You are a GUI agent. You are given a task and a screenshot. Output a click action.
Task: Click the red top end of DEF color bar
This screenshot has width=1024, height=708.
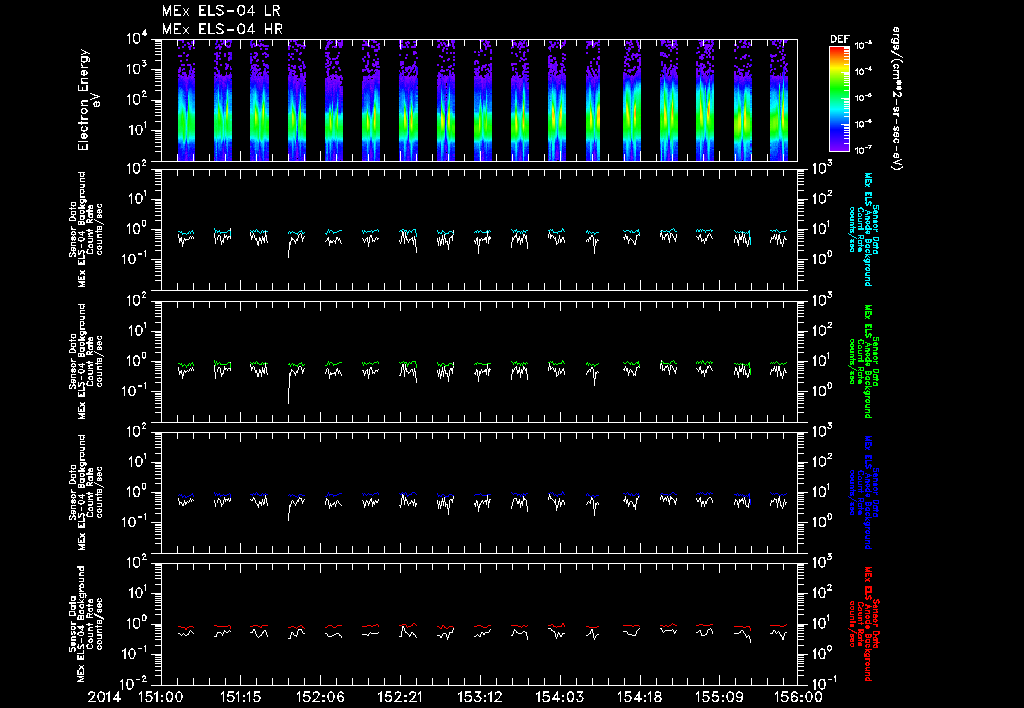point(840,48)
